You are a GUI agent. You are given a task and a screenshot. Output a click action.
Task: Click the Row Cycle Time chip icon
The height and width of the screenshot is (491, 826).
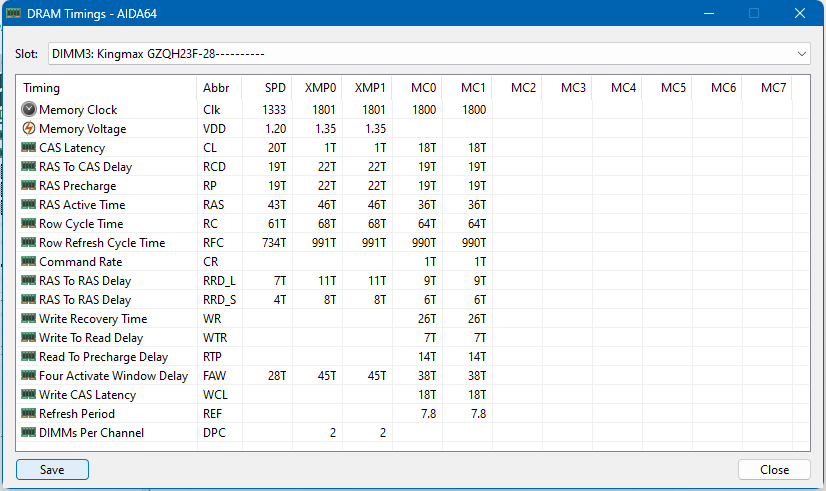[28, 223]
